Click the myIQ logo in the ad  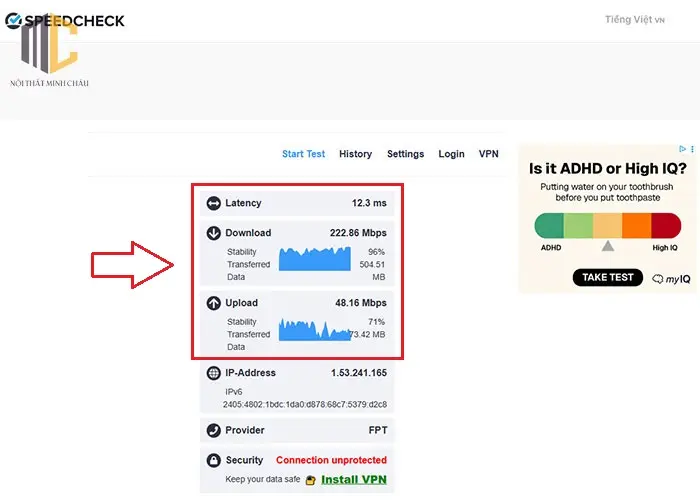[x=671, y=279]
